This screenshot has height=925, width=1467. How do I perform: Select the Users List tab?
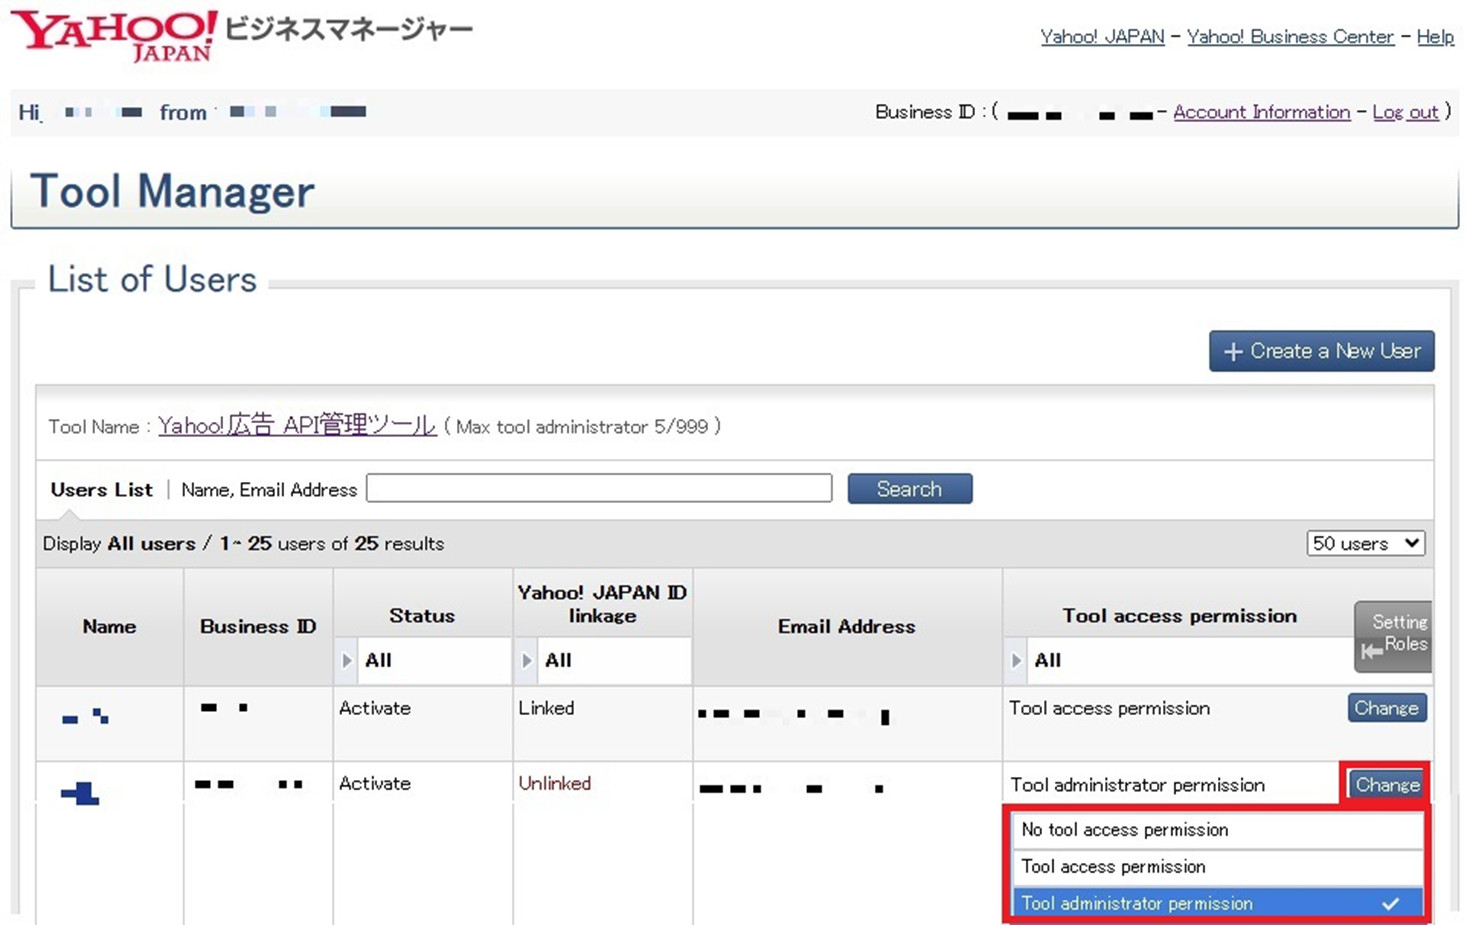point(101,489)
